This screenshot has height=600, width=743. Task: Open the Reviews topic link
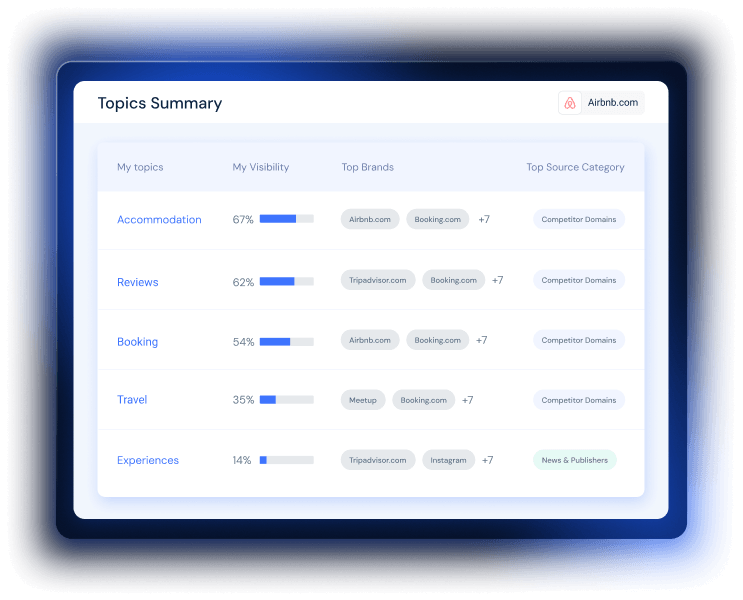[x=137, y=282]
